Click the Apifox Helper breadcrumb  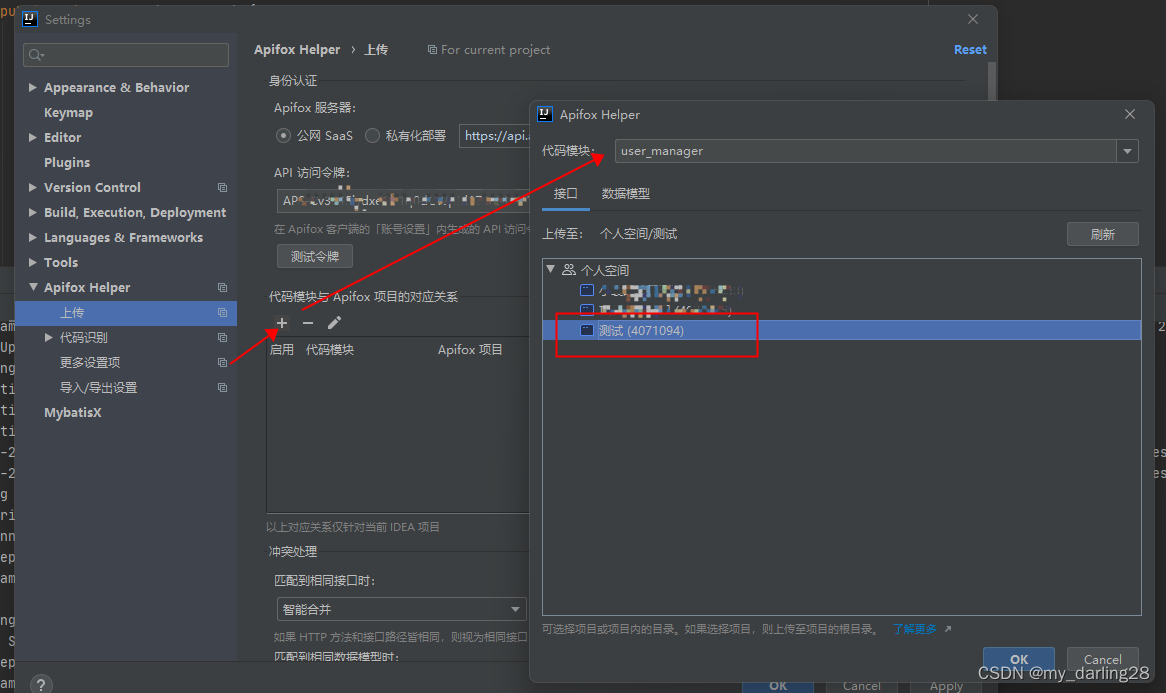pos(297,49)
